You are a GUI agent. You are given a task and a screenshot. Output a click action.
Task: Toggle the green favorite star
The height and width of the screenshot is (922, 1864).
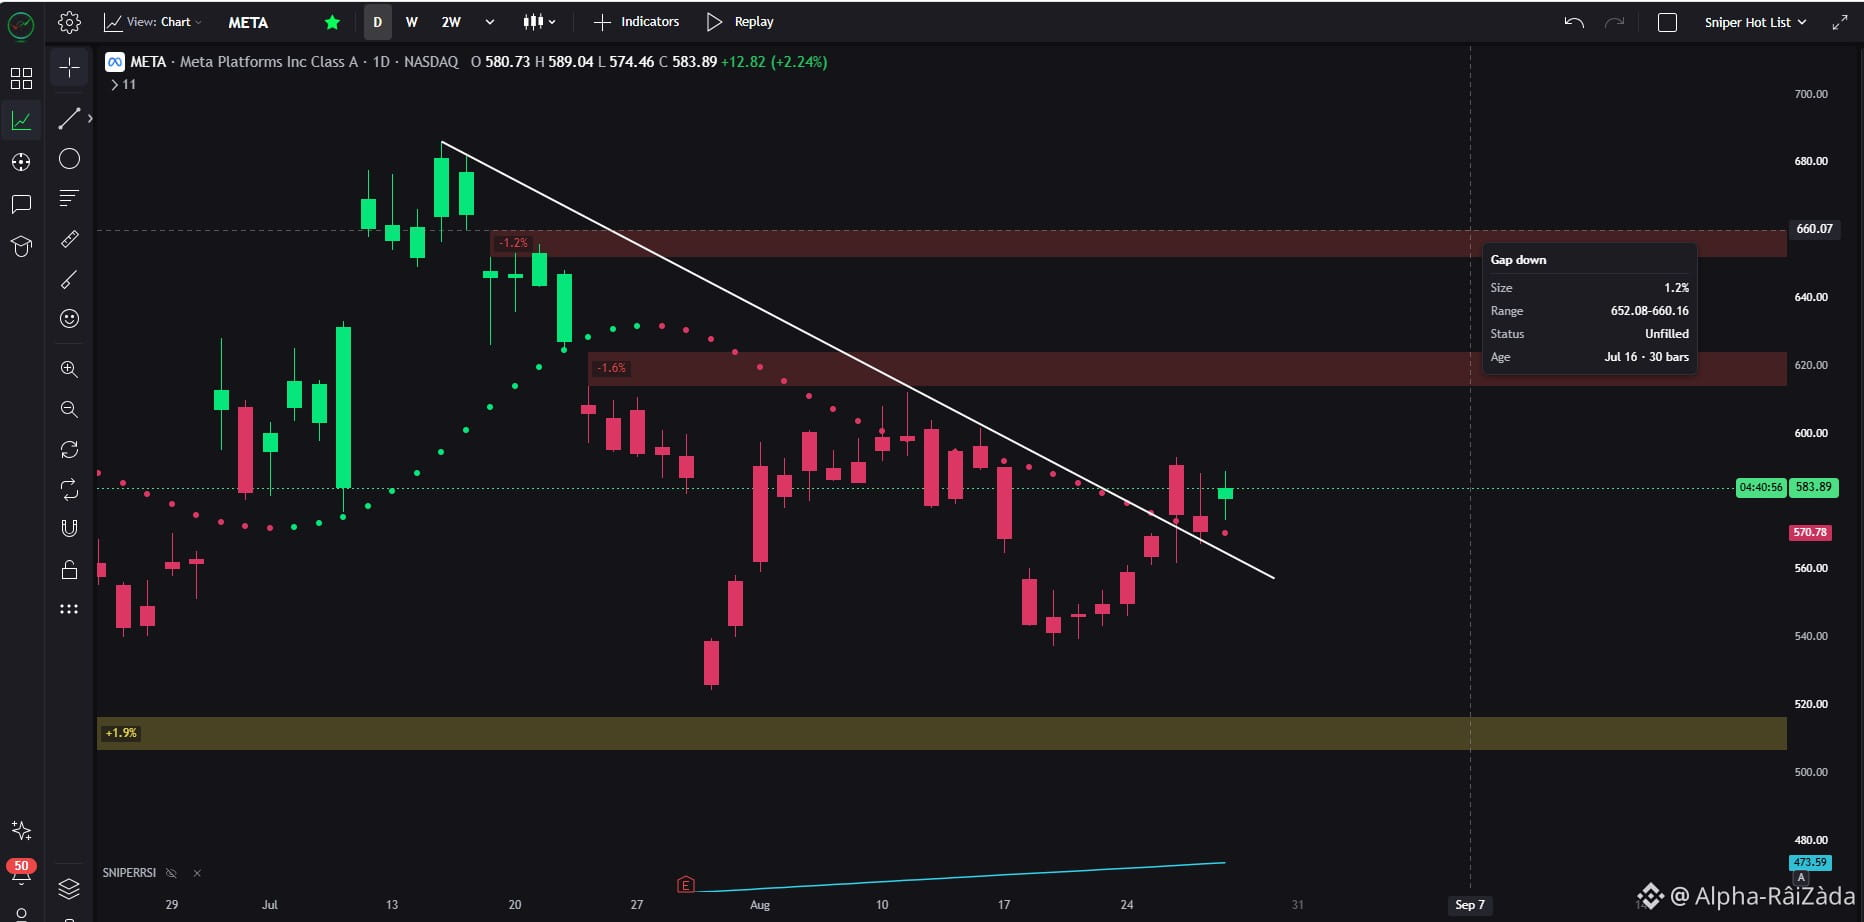(333, 22)
